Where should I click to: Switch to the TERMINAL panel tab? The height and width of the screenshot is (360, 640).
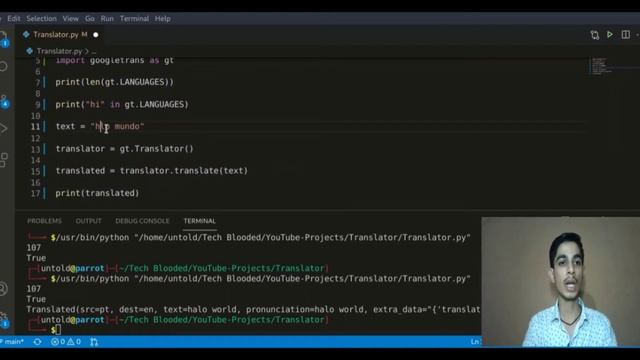click(x=199, y=221)
